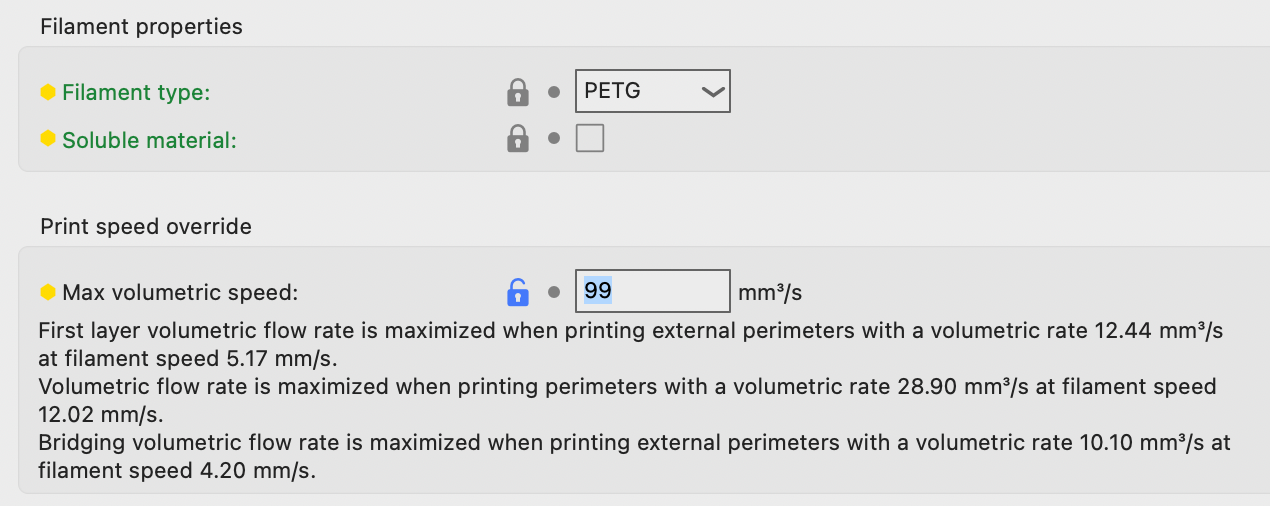Click the green Soluble material label

(149, 140)
